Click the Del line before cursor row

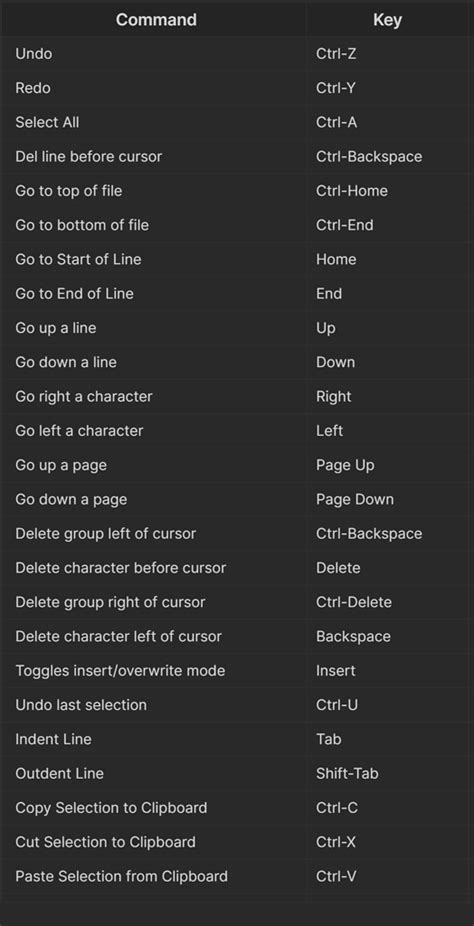tap(237, 156)
